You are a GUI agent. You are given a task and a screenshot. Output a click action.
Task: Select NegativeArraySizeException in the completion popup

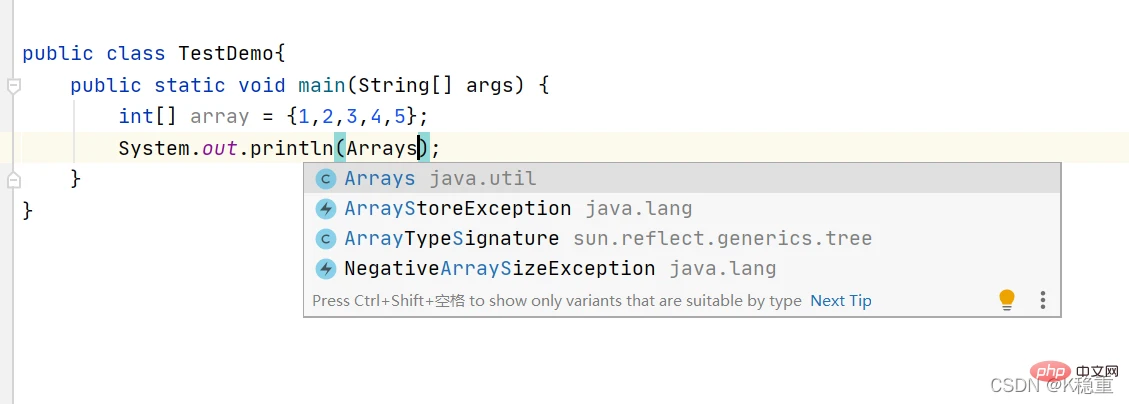(682, 269)
